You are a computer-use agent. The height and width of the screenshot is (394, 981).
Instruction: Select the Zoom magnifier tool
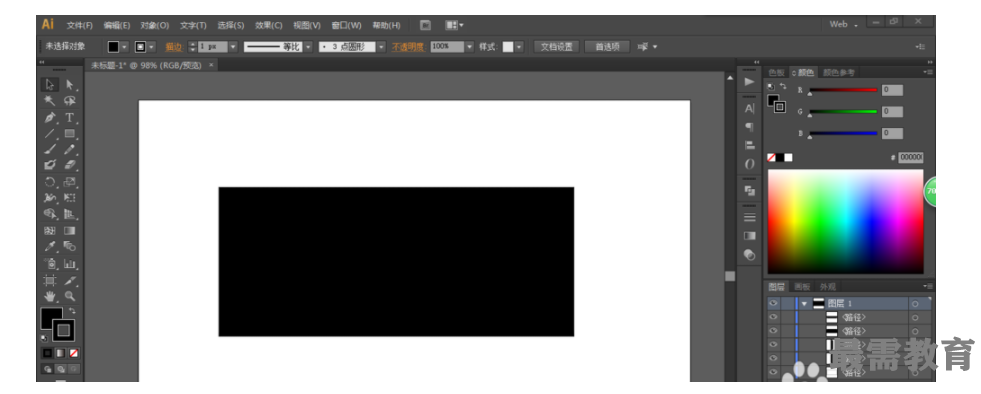click(x=70, y=296)
